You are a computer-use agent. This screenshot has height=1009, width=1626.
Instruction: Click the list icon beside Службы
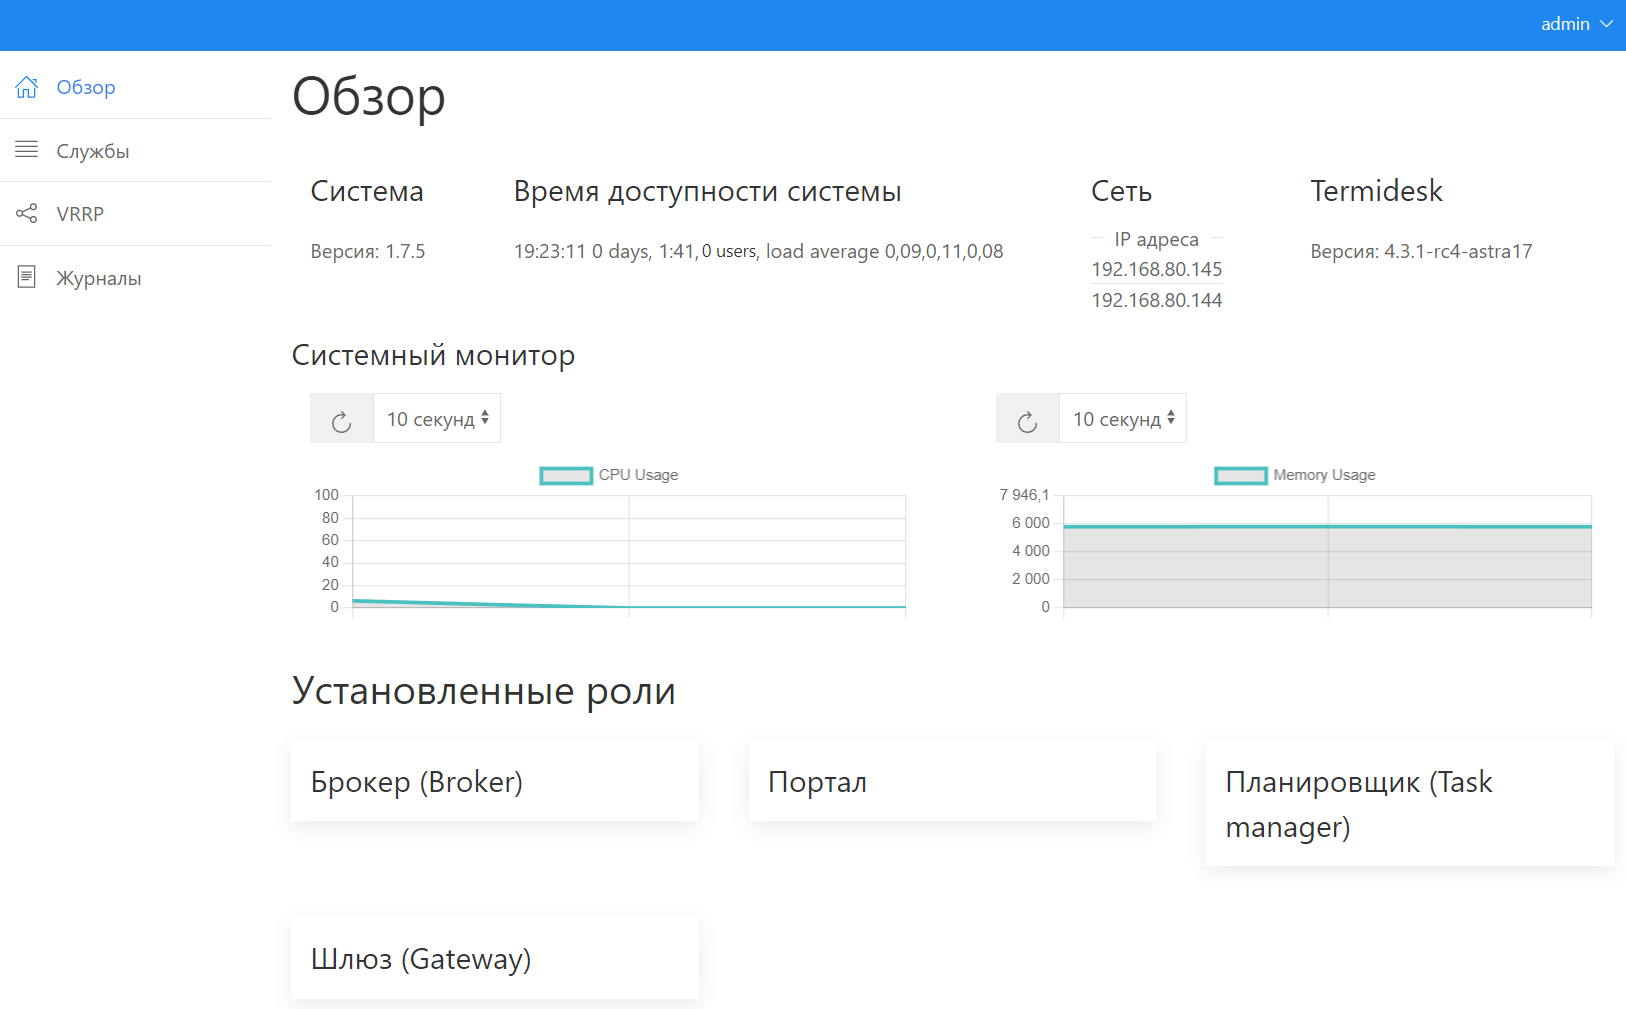point(27,150)
